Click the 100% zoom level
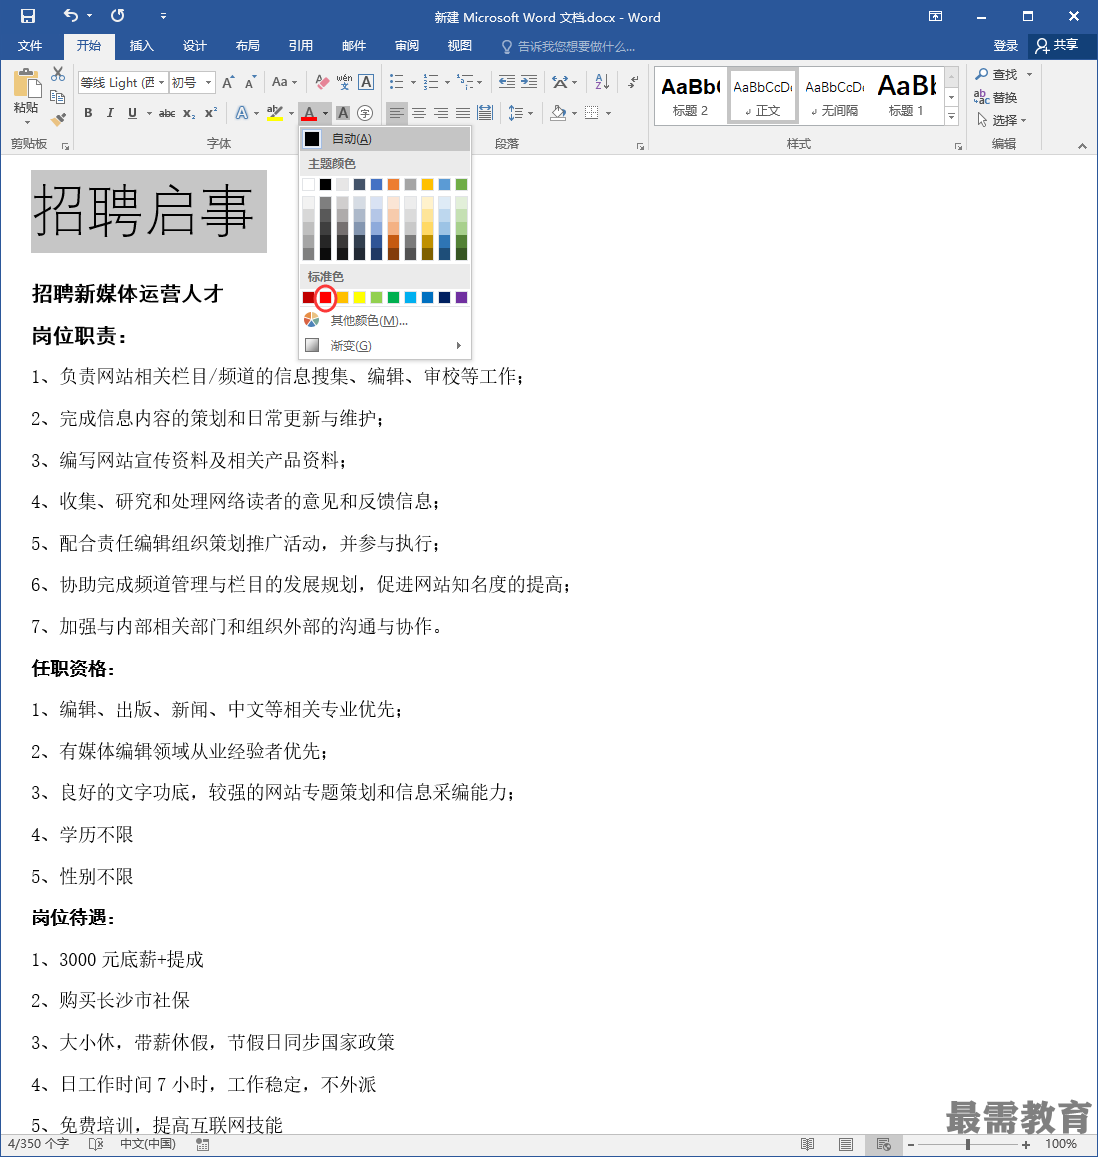 (x=1060, y=1144)
